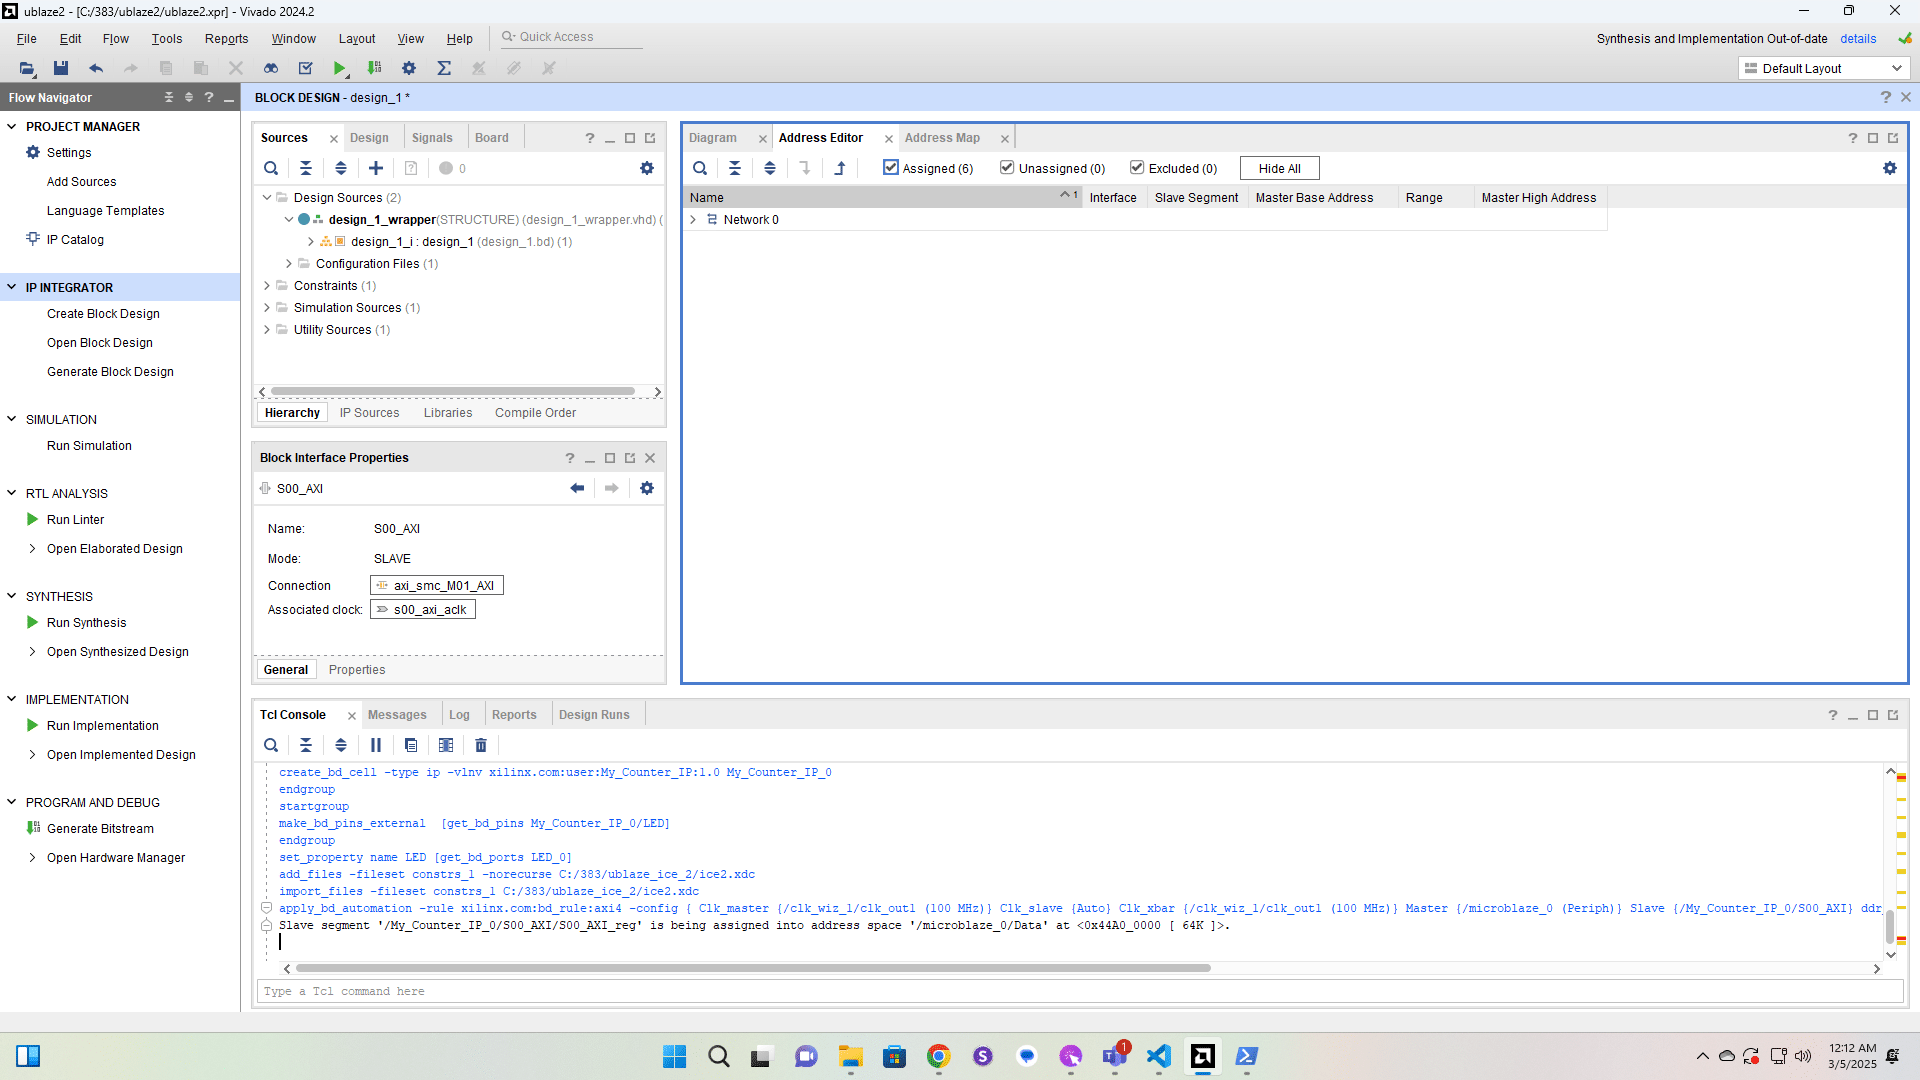This screenshot has height=1080, width=1920.
Task: Click the out-of-date details link
Action: coord(1857,39)
